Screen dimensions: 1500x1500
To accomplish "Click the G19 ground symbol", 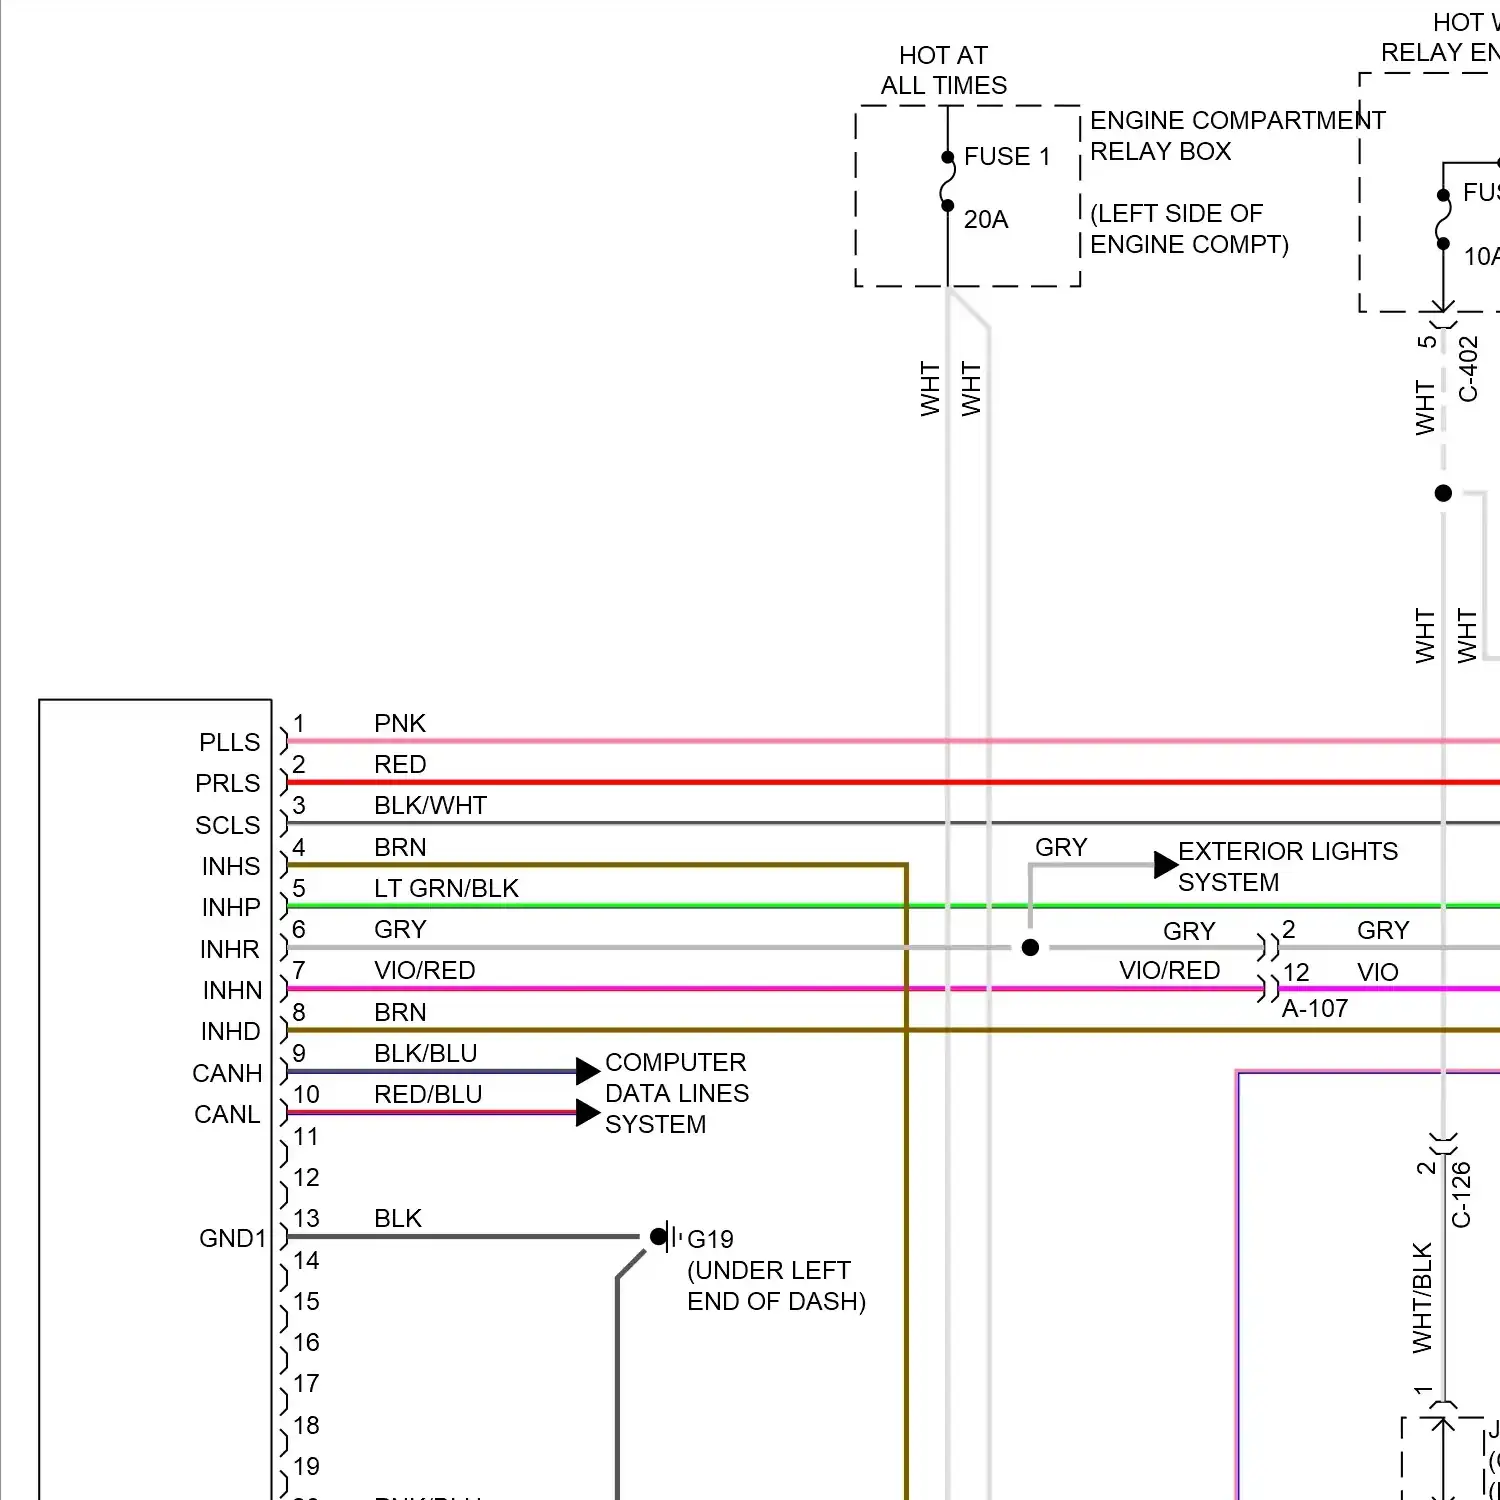I will click(x=666, y=1237).
